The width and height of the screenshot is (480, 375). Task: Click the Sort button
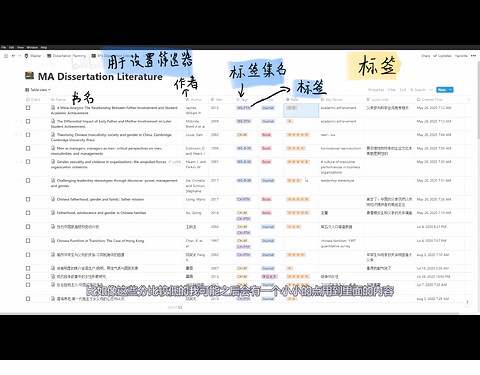point(403,90)
